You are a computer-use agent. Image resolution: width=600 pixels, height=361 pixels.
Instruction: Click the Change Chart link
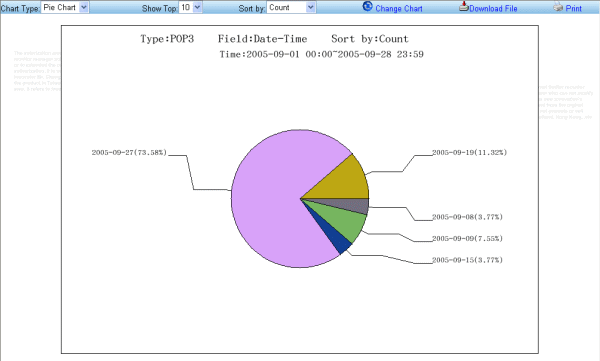399,8
